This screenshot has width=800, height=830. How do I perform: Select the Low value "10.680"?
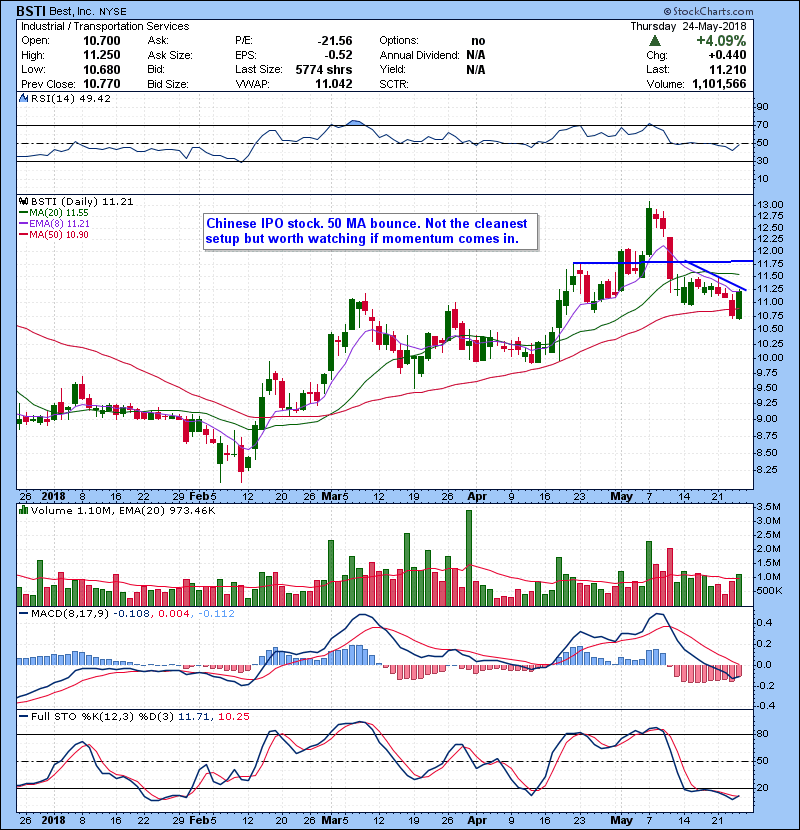pos(102,69)
